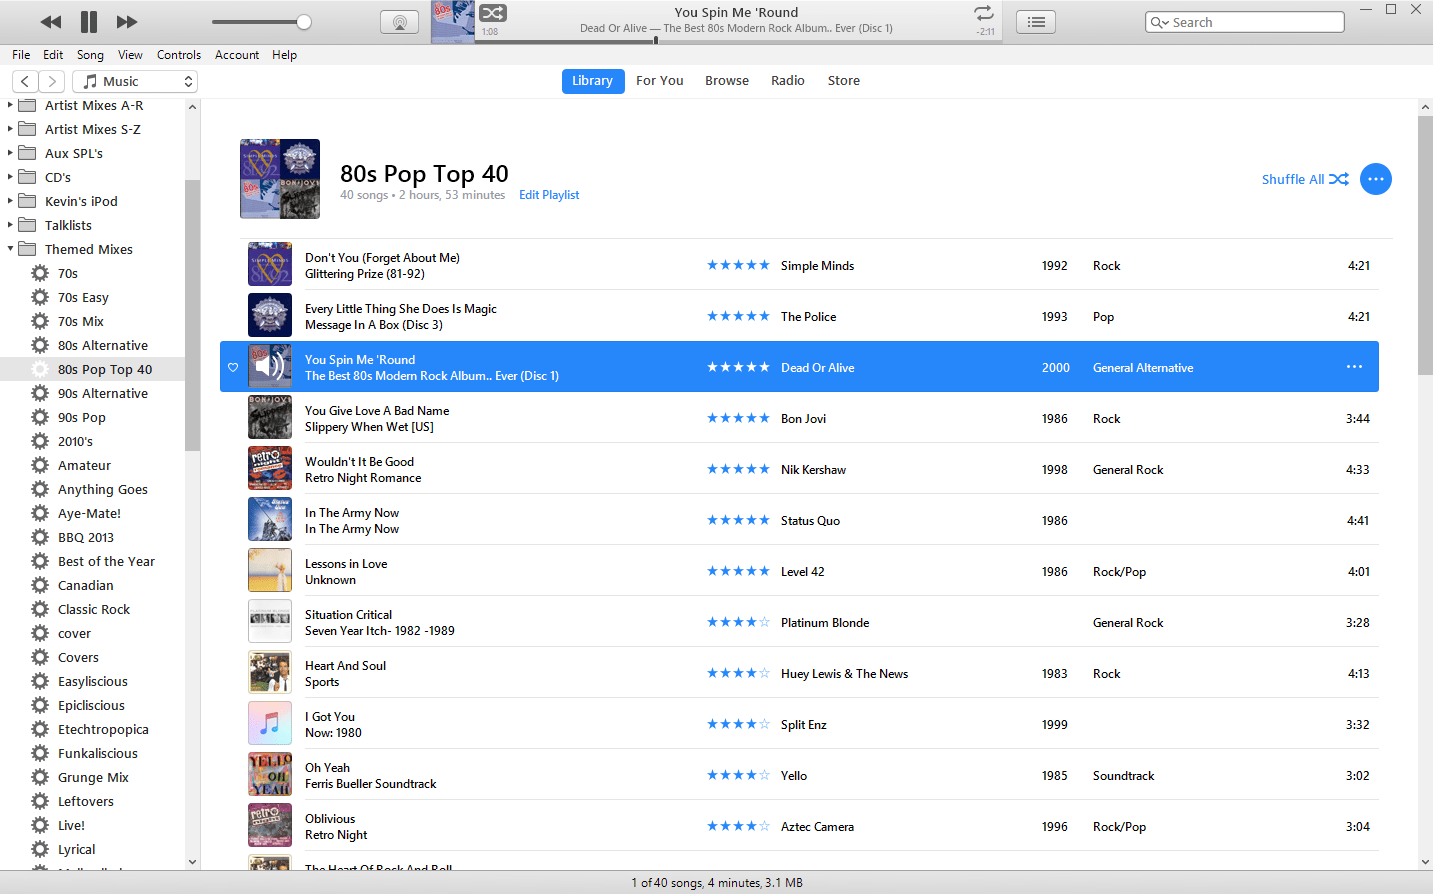Open the Account menu
Screen dimensions: 1433x894
tap(237, 55)
